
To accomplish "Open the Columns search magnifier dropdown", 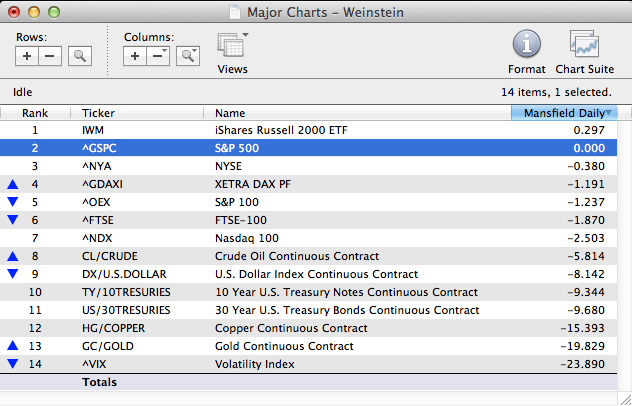I will (187, 57).
